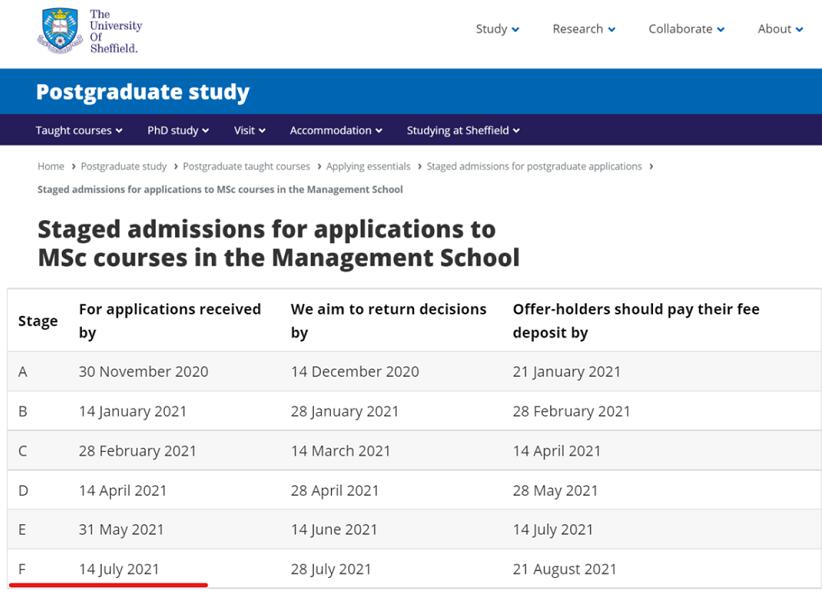Screen dimensions: 822x595
Task: Go to Home breadcrumb link
Action: coord(51,166)
